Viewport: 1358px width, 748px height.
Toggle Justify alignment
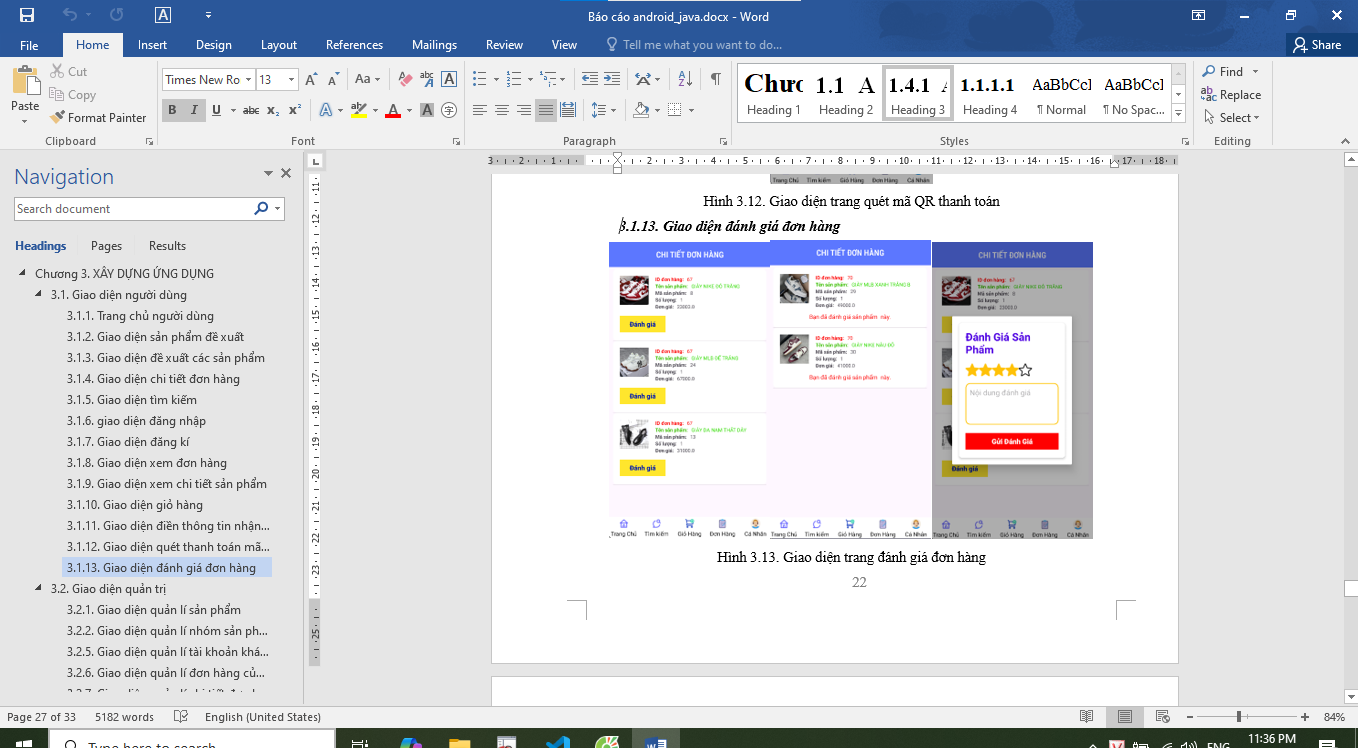point(546,110)
